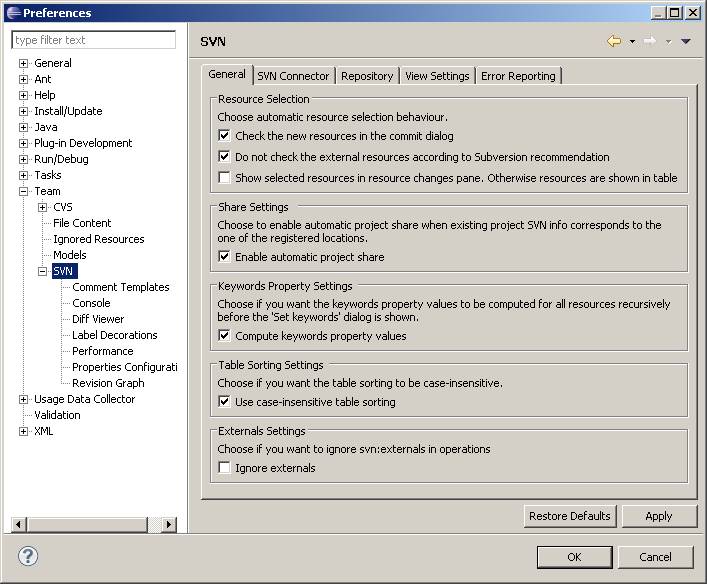Open Properties Configuration tree item
The image size is (707, 584).
pyautogui.click(x=124, y=367)
